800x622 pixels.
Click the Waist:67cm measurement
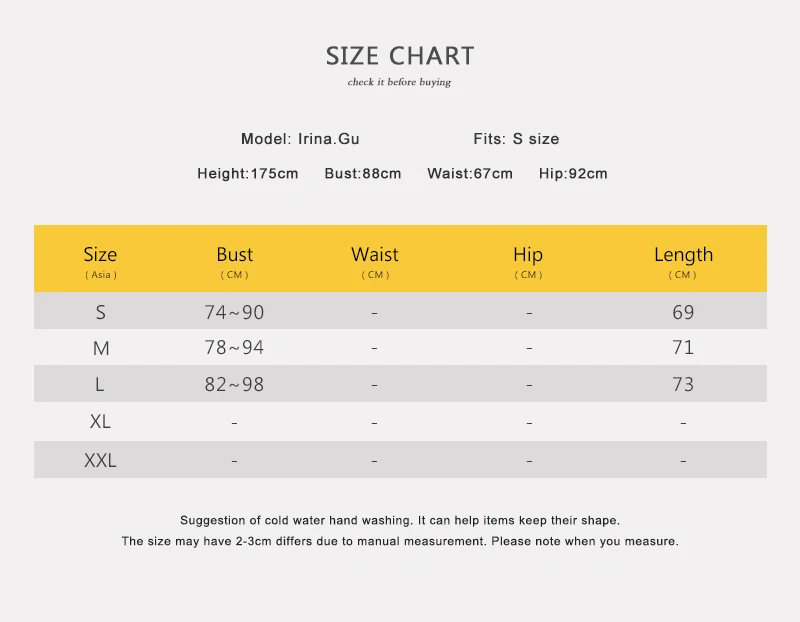point(470,173)
